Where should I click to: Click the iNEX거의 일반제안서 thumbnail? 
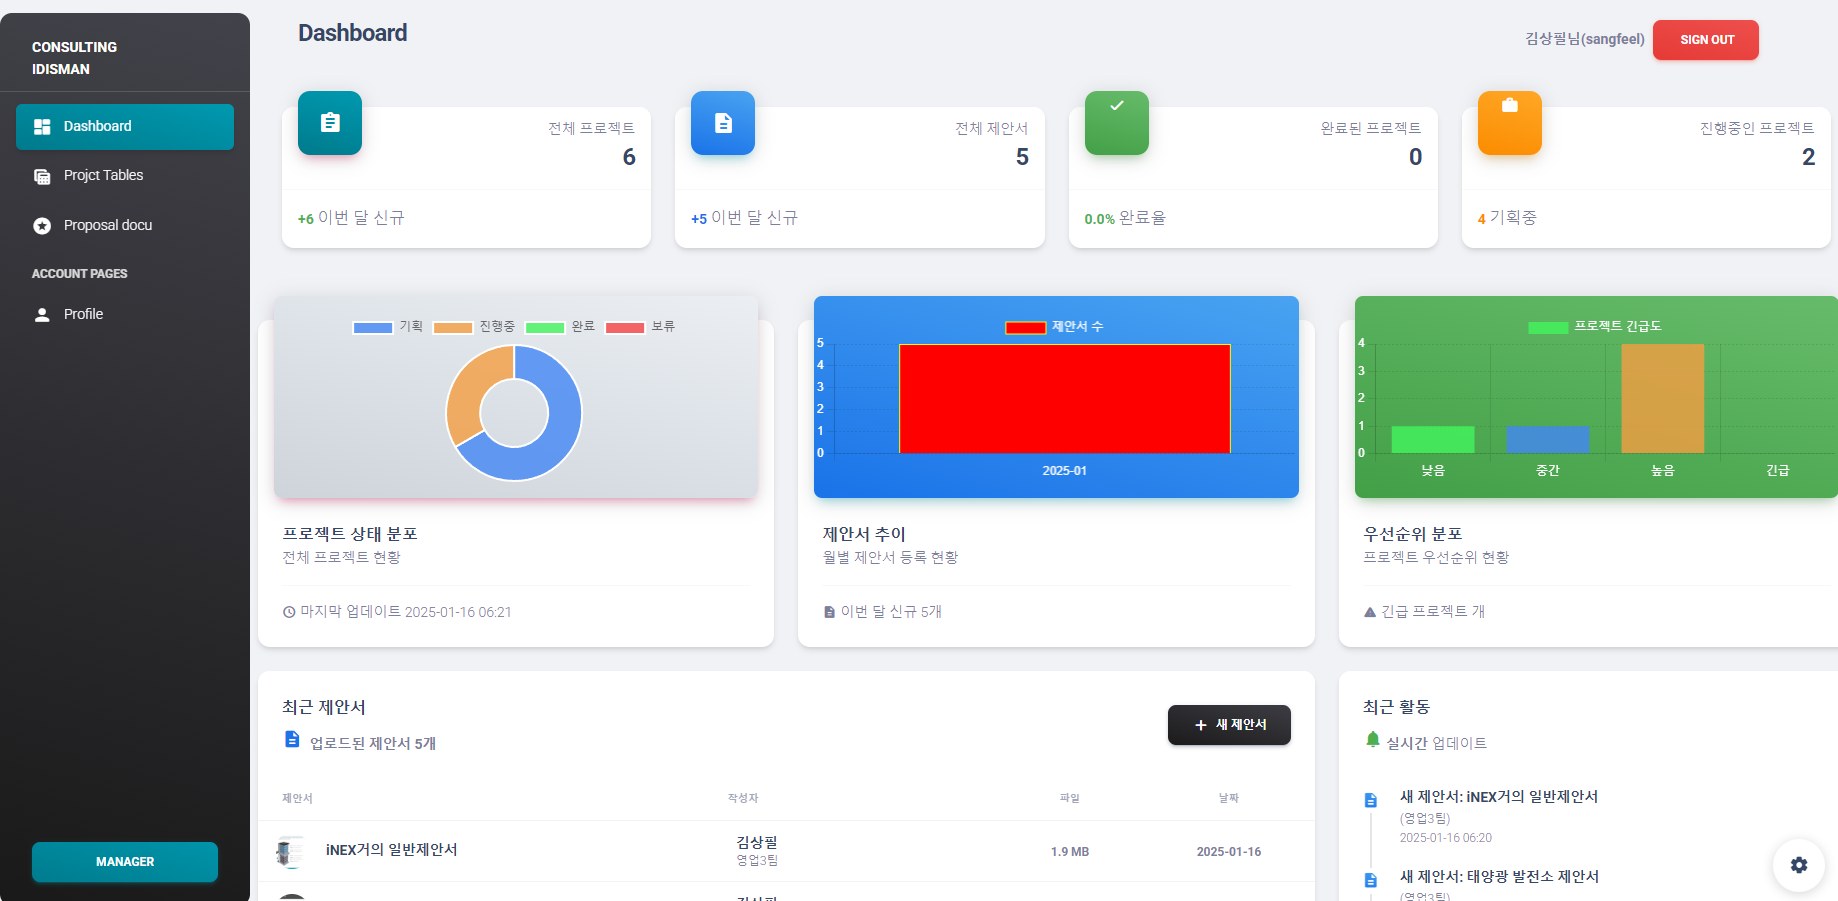coord(290,852)
